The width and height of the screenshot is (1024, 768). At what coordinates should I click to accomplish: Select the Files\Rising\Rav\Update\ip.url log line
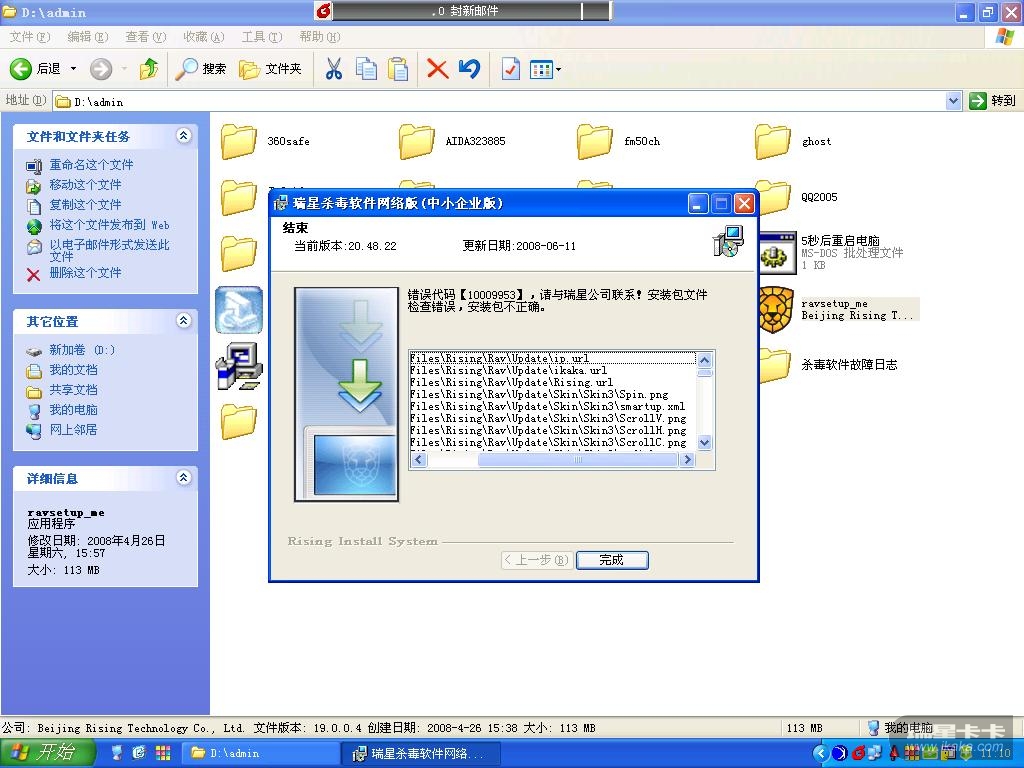pyautogui.click(x=552, y=358)
